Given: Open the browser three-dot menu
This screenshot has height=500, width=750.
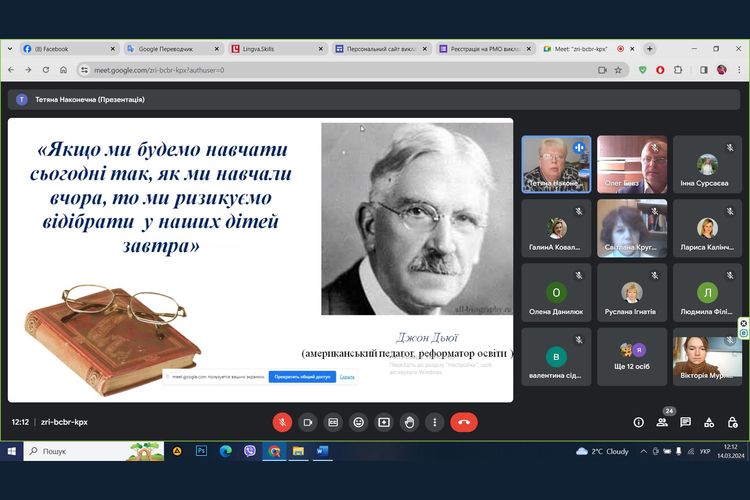Looking at the screenshot, I should (x=737, y=70).
